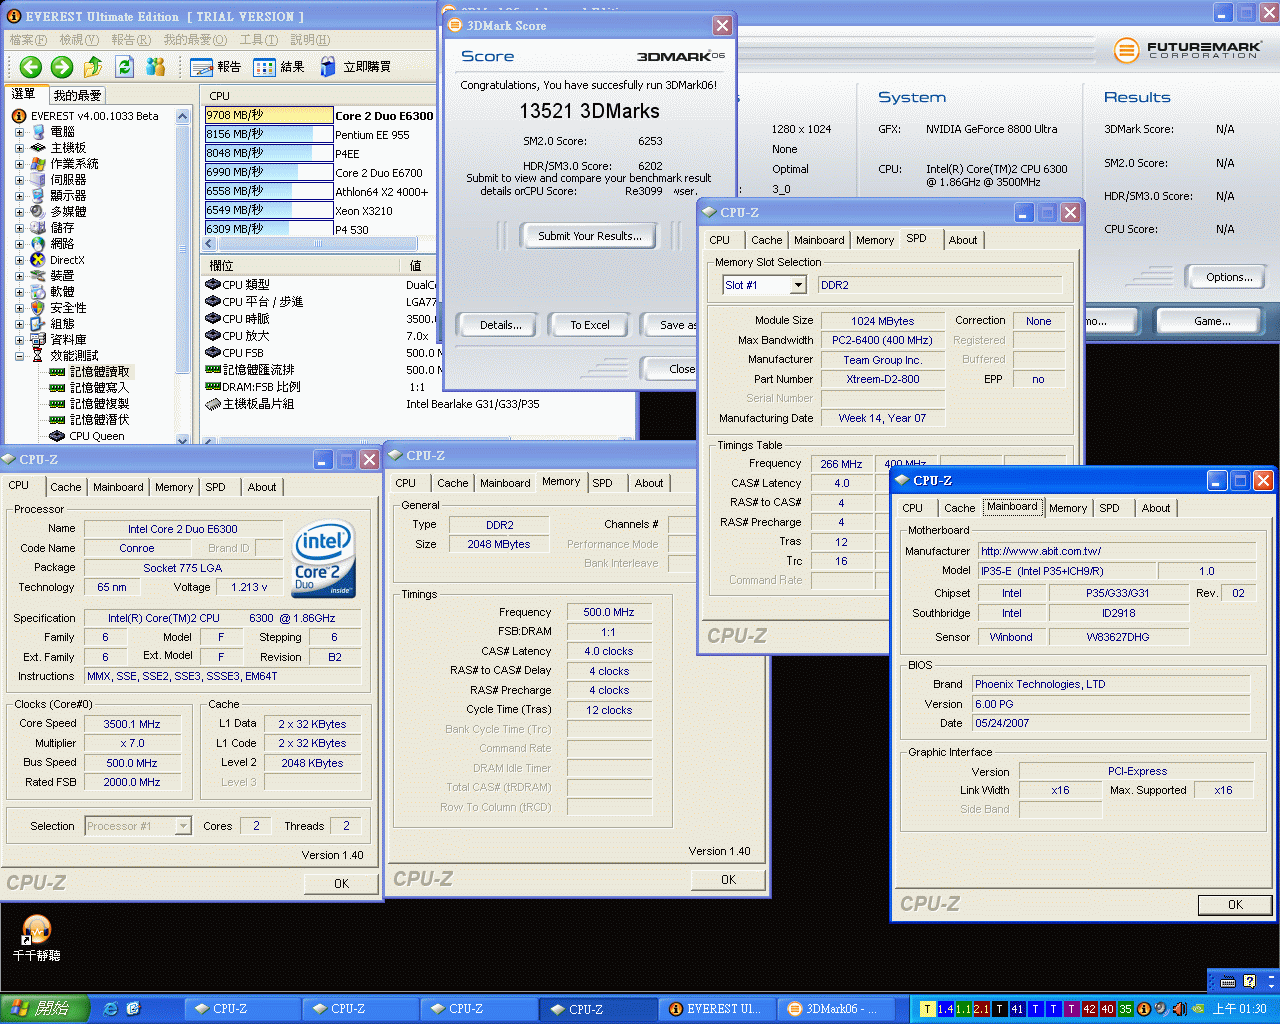The height and width of the screenshot is (1024, 1280).
Task: Click the green back arrow in EVEREST toolbar
Action: coord(31,67)
